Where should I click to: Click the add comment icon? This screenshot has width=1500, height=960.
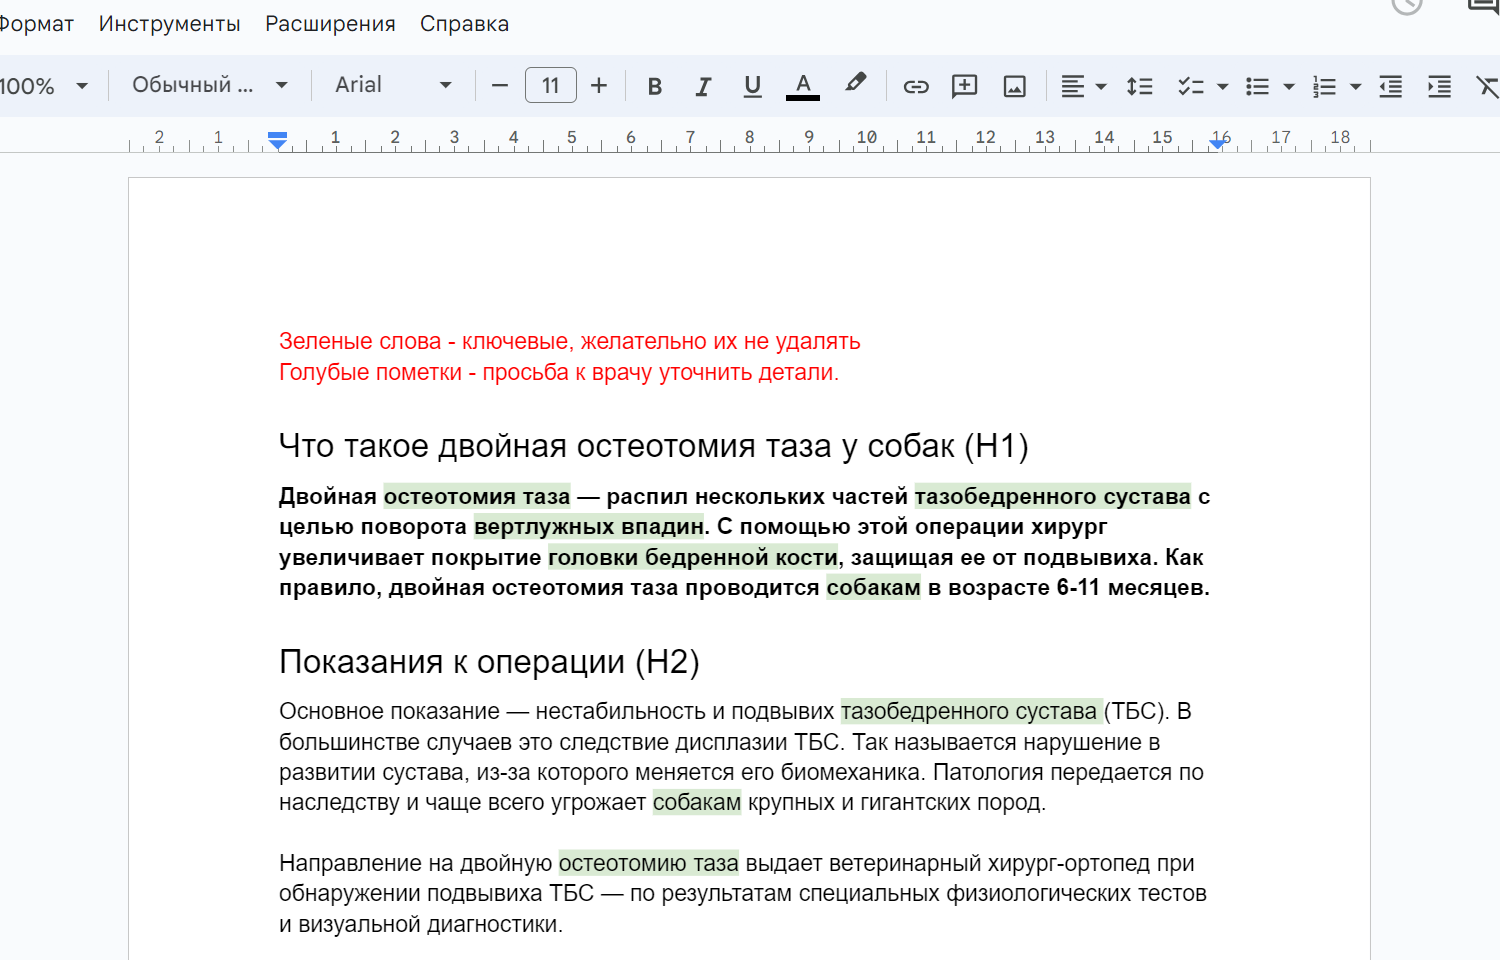[964, 86]
